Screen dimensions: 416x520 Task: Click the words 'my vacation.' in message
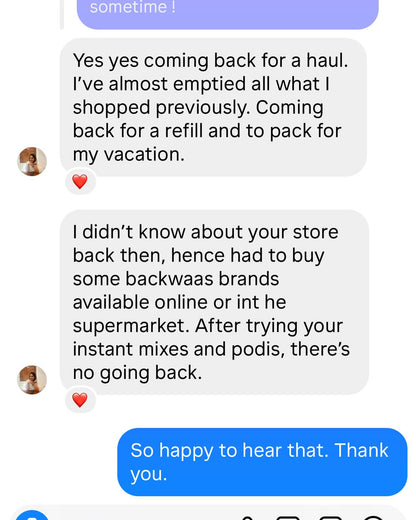129,155
